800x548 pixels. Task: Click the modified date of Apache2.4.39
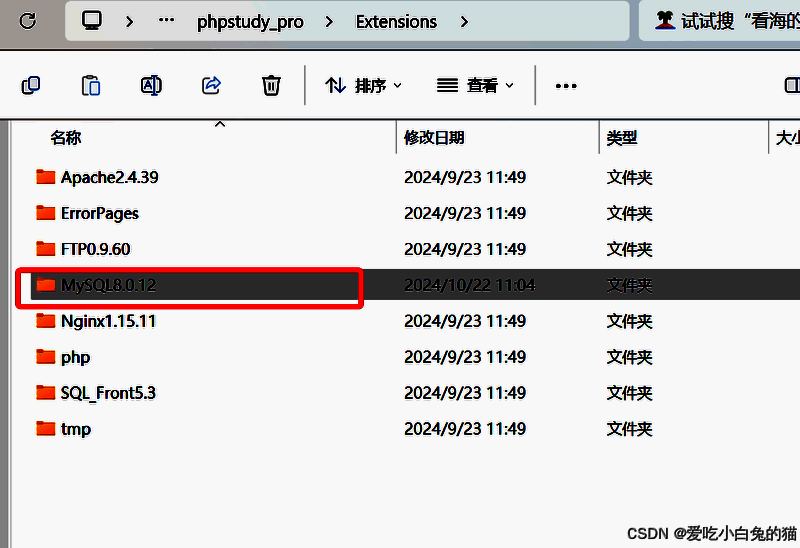465,178
